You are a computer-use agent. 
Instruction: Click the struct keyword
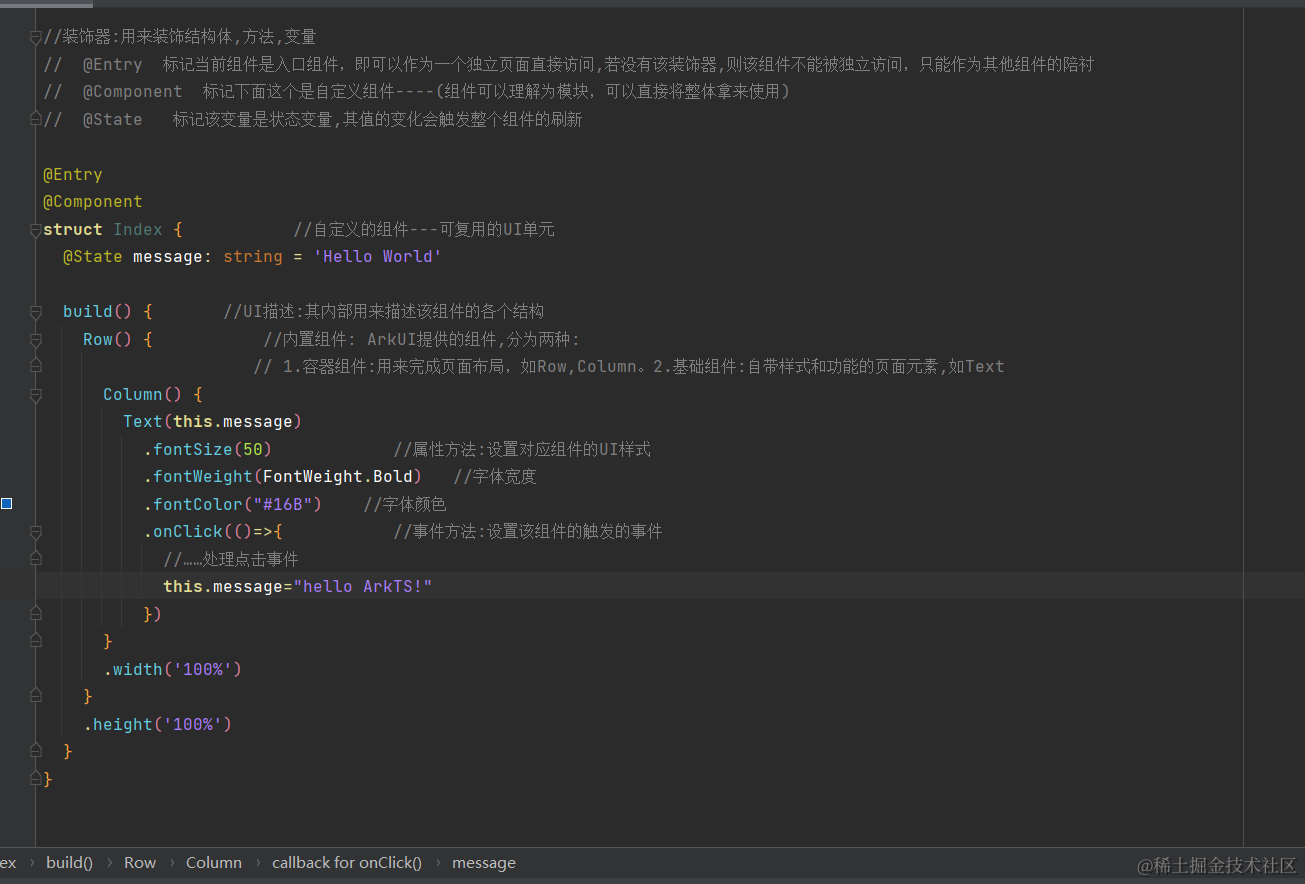coord(72,229)
